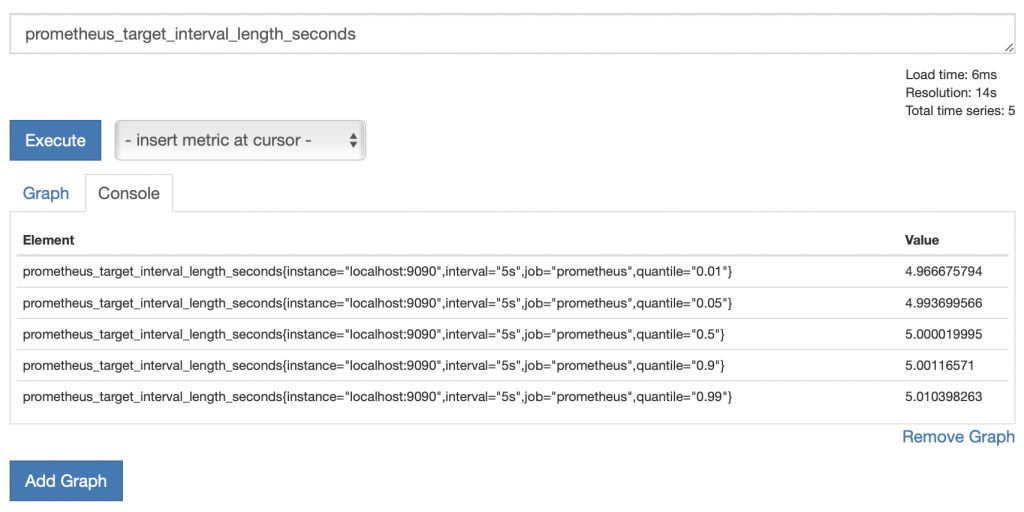Select the Console tab
The width and height of the screenshot is (1024, 512).
[128, 193]
